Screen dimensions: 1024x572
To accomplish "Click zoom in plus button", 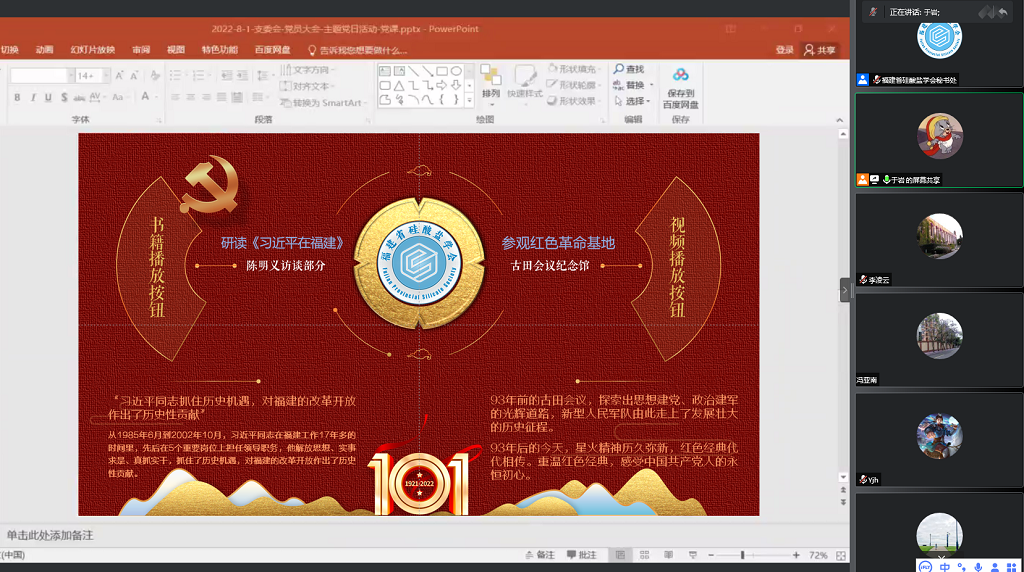I will (x=796, y=555).
